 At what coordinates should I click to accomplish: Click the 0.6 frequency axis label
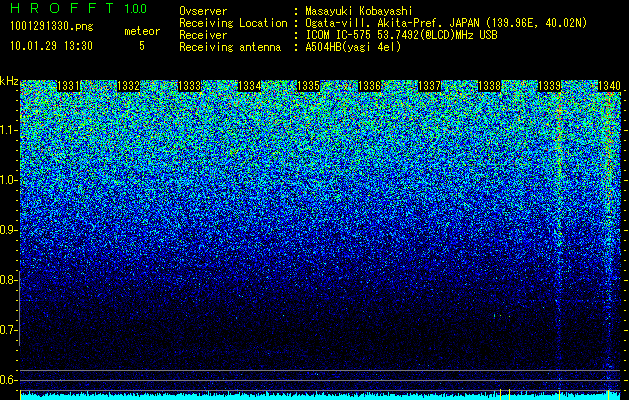pos(9,380)
